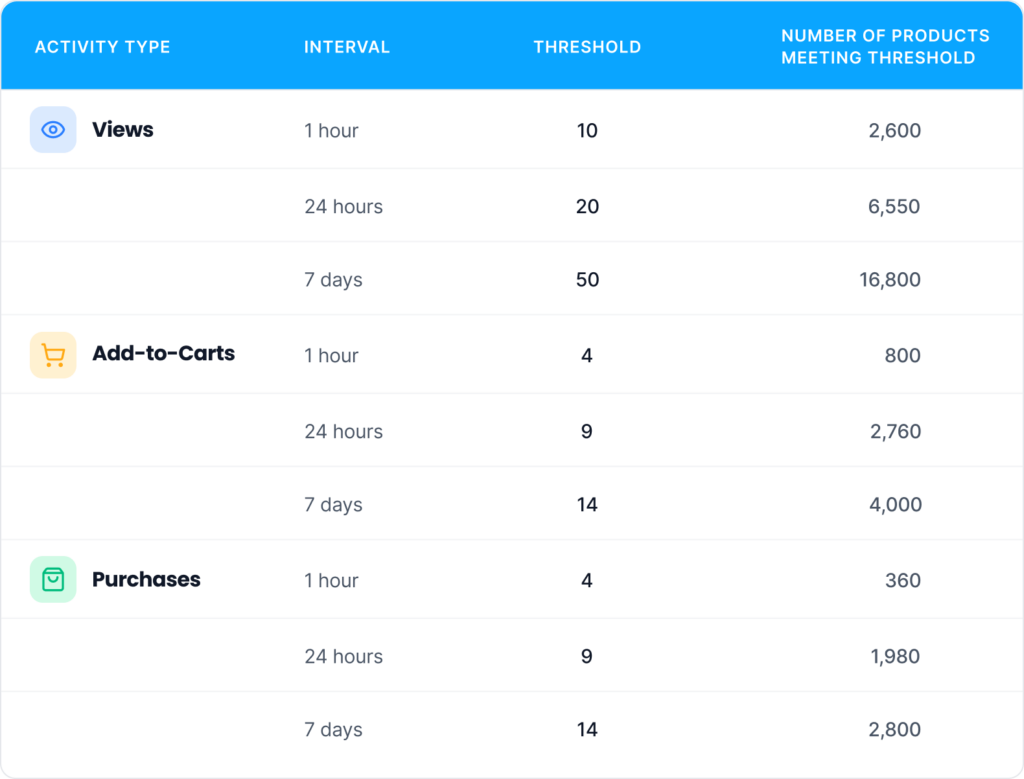1024x779 pixels.
Task: Click the Threshold column header
Action: [x=587, y=47]
